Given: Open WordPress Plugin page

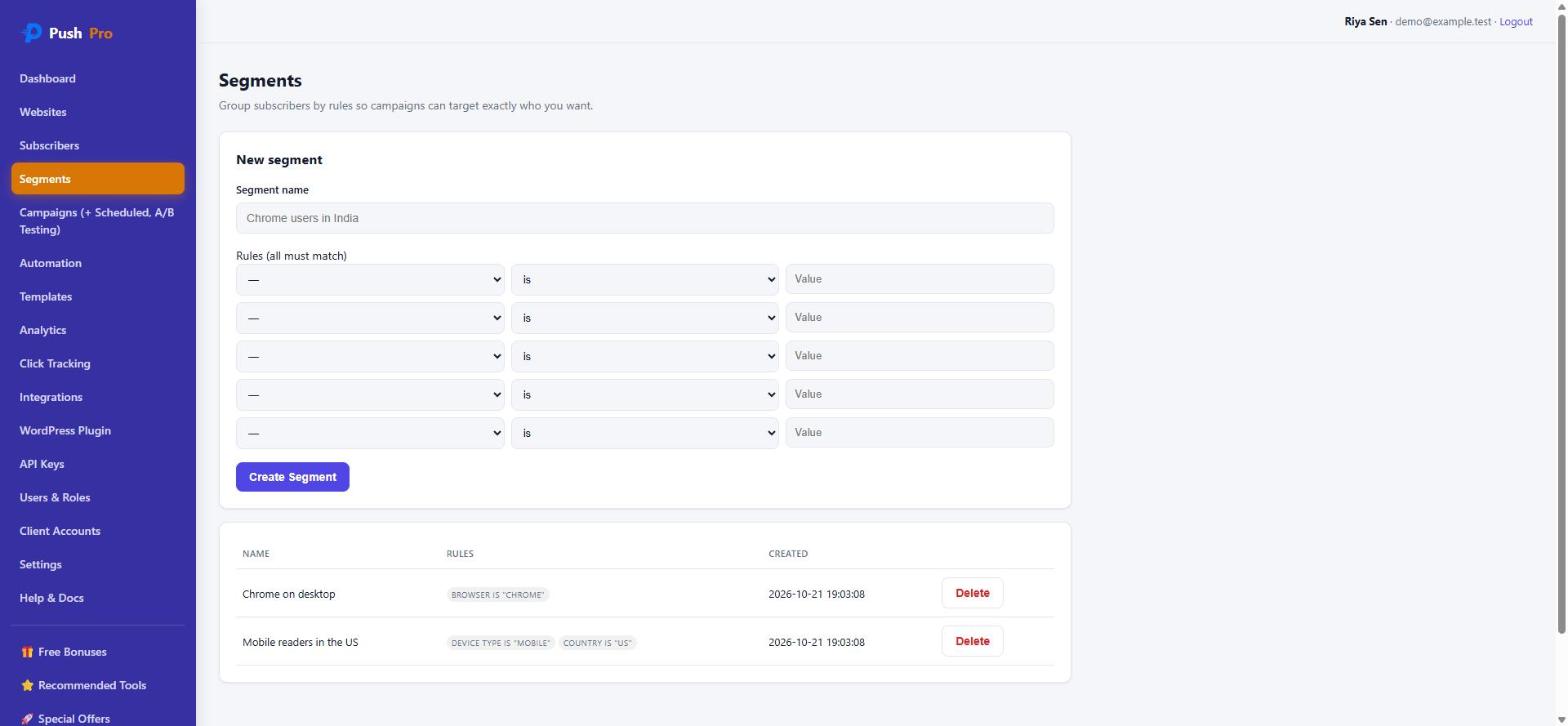Looking at the screenshot, I should pos(98,431).
